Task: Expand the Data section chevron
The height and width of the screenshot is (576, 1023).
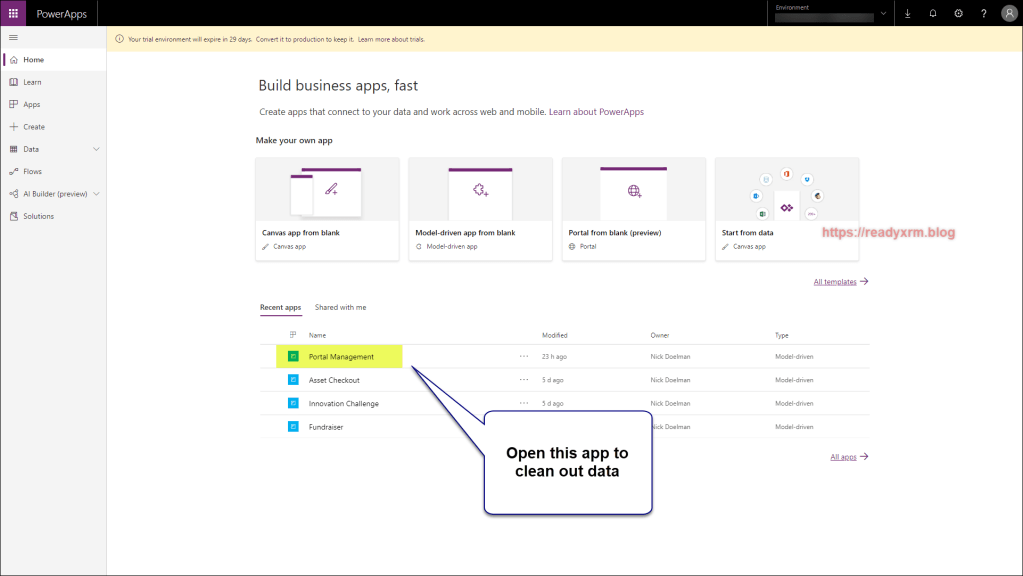Action: click(x=96, y=149)
